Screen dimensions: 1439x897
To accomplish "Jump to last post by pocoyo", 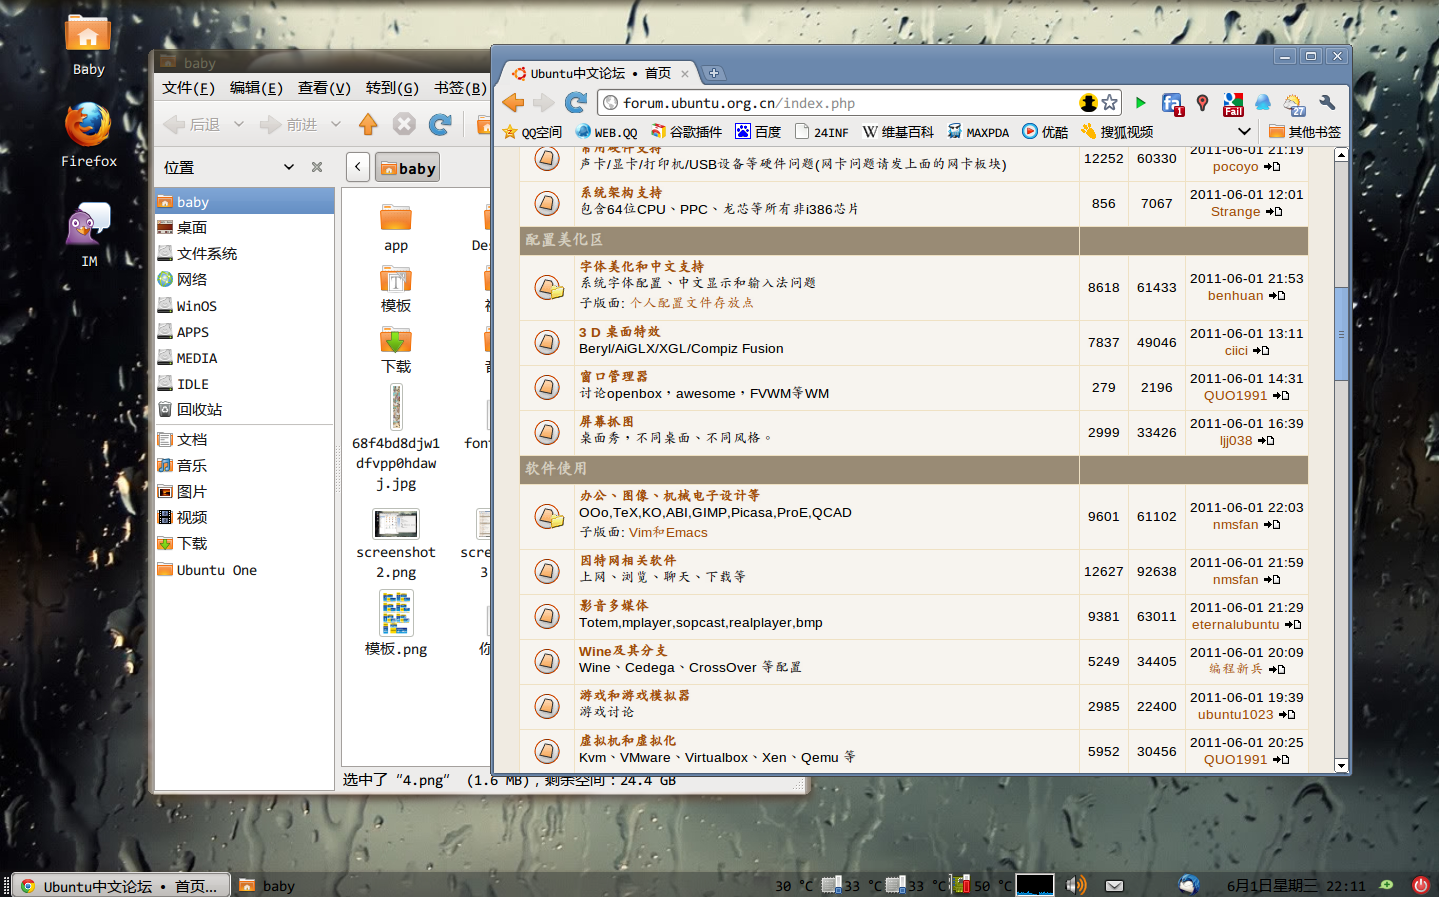I will pyautogui.click(x=1272, y=167).
